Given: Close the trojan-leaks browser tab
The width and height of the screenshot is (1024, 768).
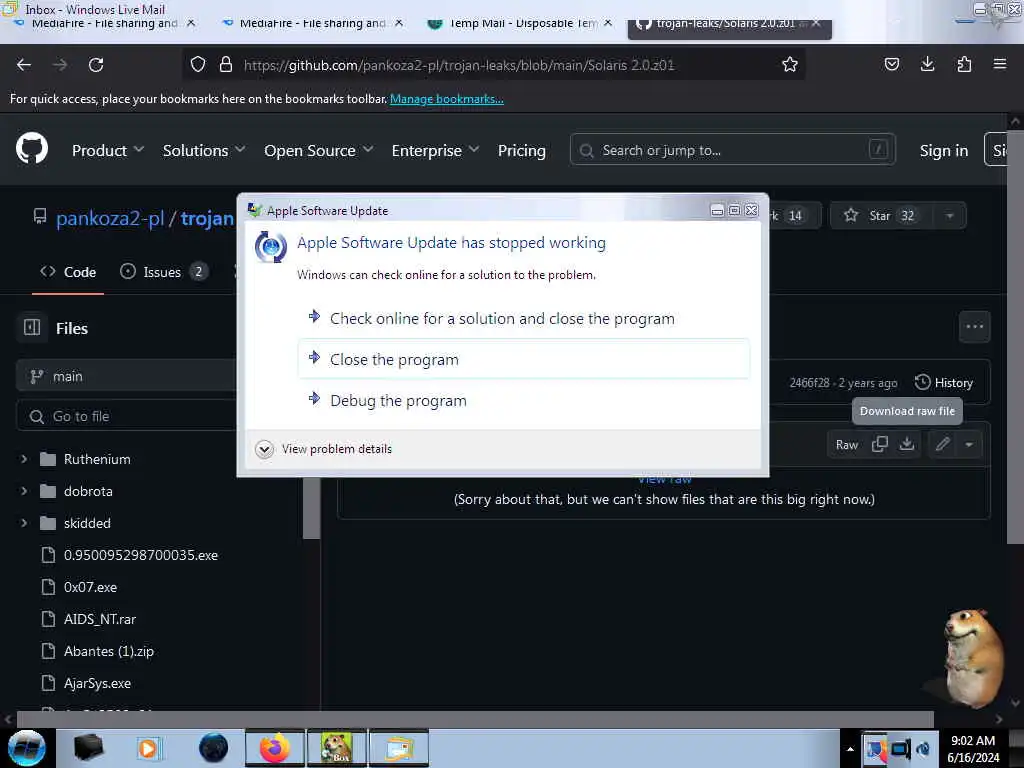Looking at the screenshot, I should 815,23.
